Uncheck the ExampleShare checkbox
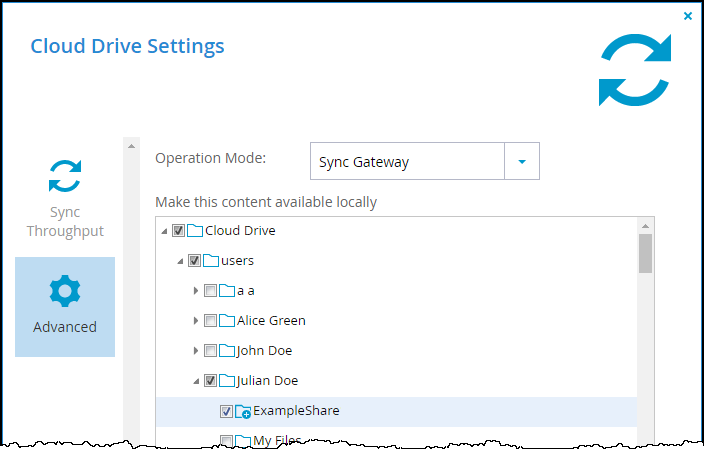 click(226, 411)
